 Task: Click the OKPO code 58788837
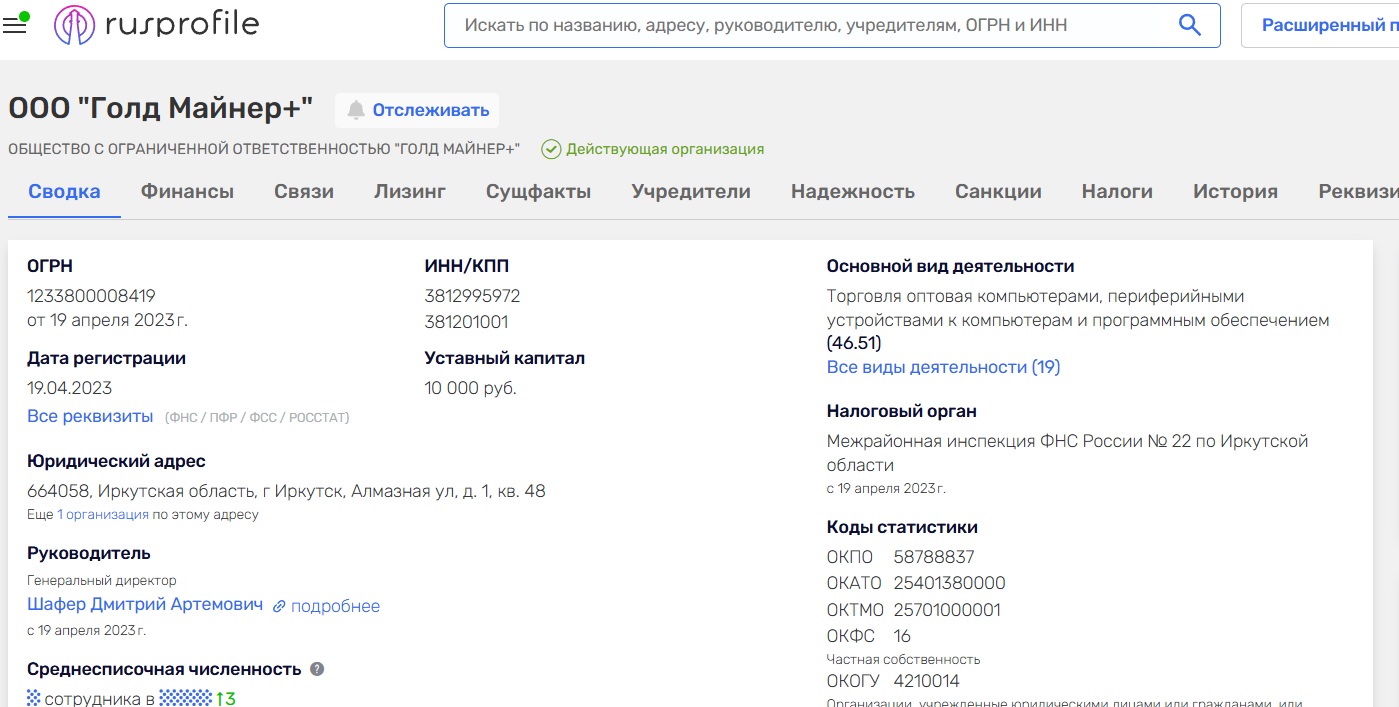click(933, 557)
